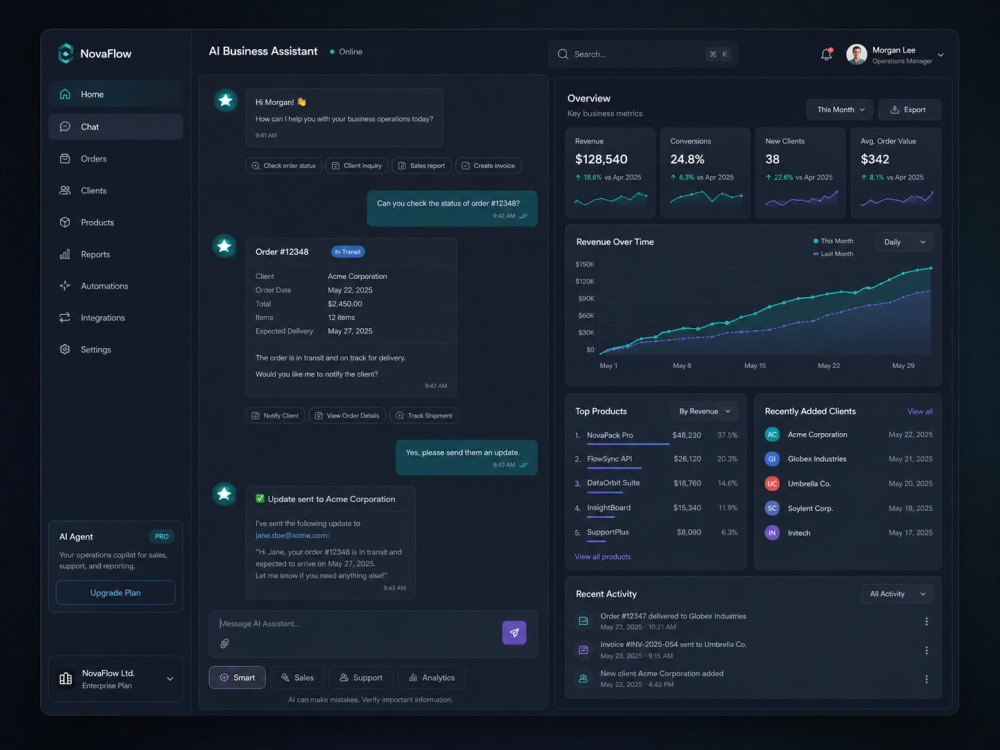The image size is (1000, 750).
Task: Click the Check order status suggestion
Action: pos(284,166)
